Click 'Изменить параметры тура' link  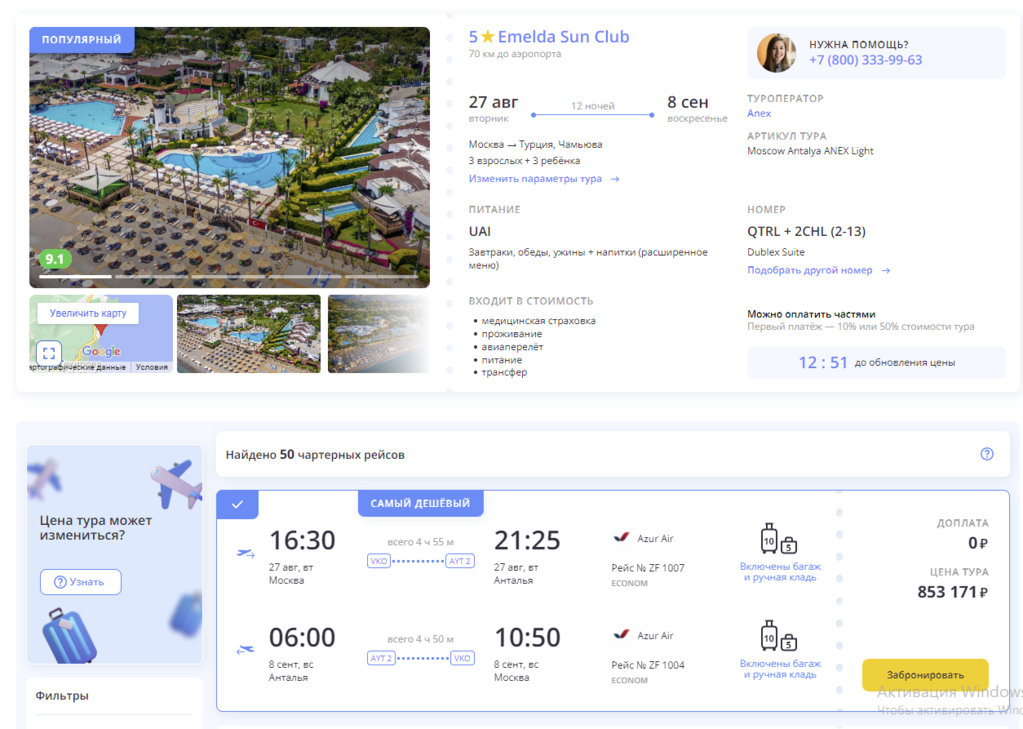pyautogui.click(x=543, y=179)
